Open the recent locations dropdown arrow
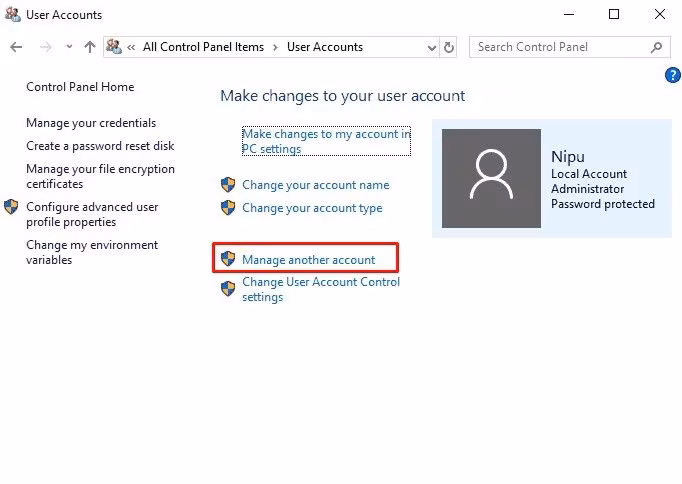This screenshot has width=682, height=484. point(69,47)
